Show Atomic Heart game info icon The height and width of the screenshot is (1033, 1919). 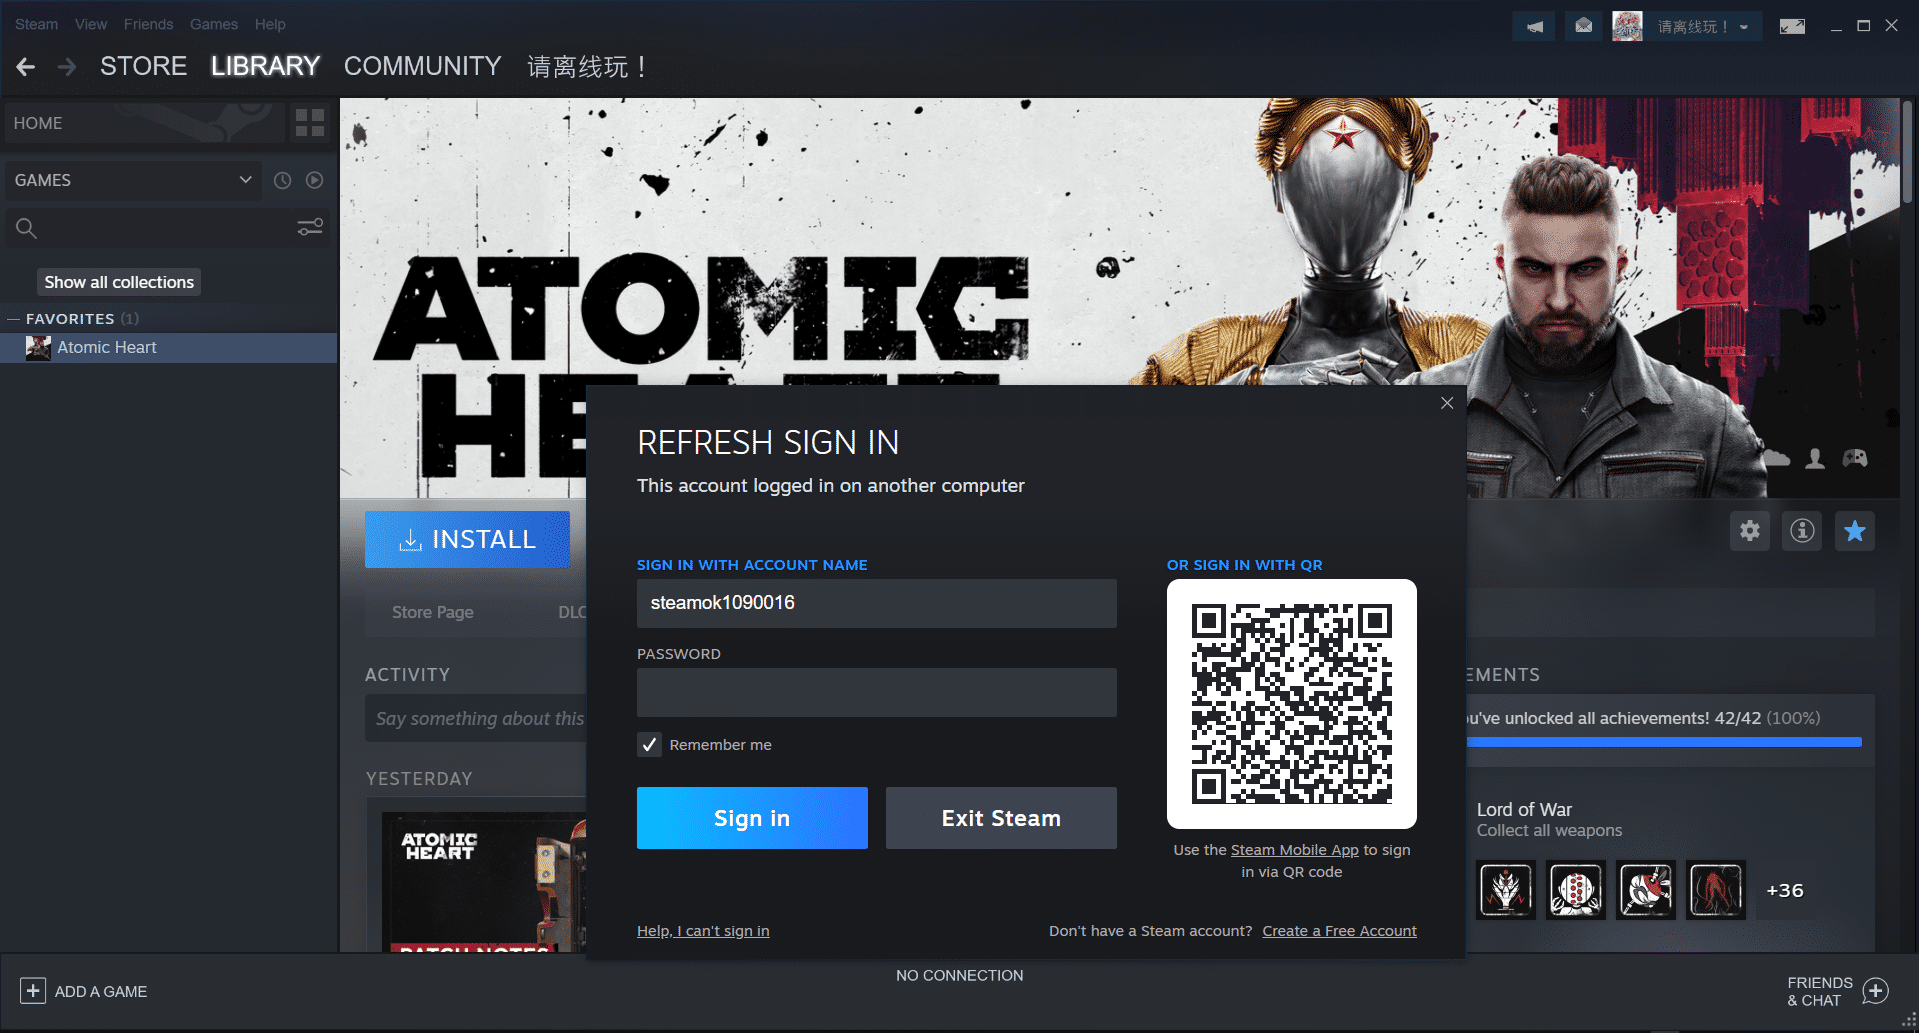1802,531
